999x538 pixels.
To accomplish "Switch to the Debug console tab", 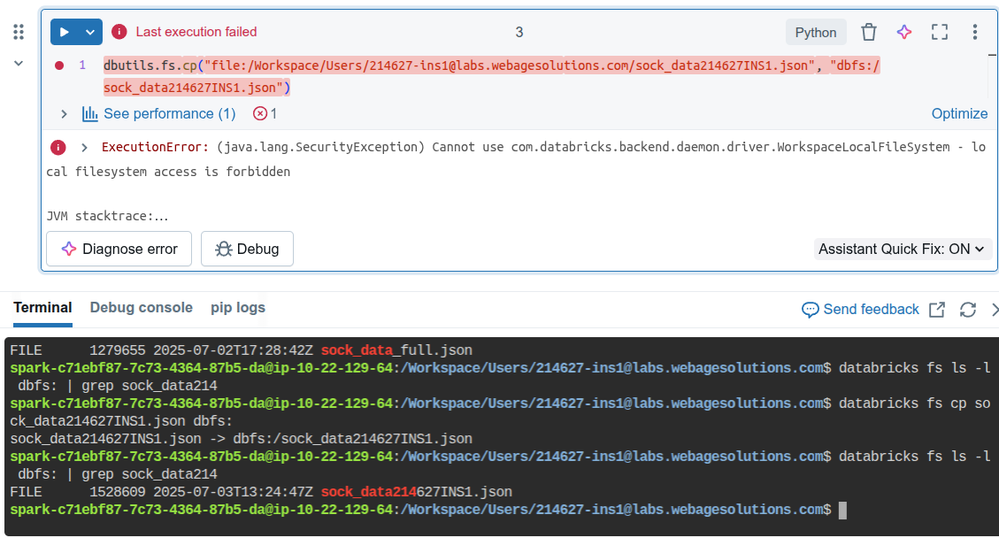I will tap(141, 308).
